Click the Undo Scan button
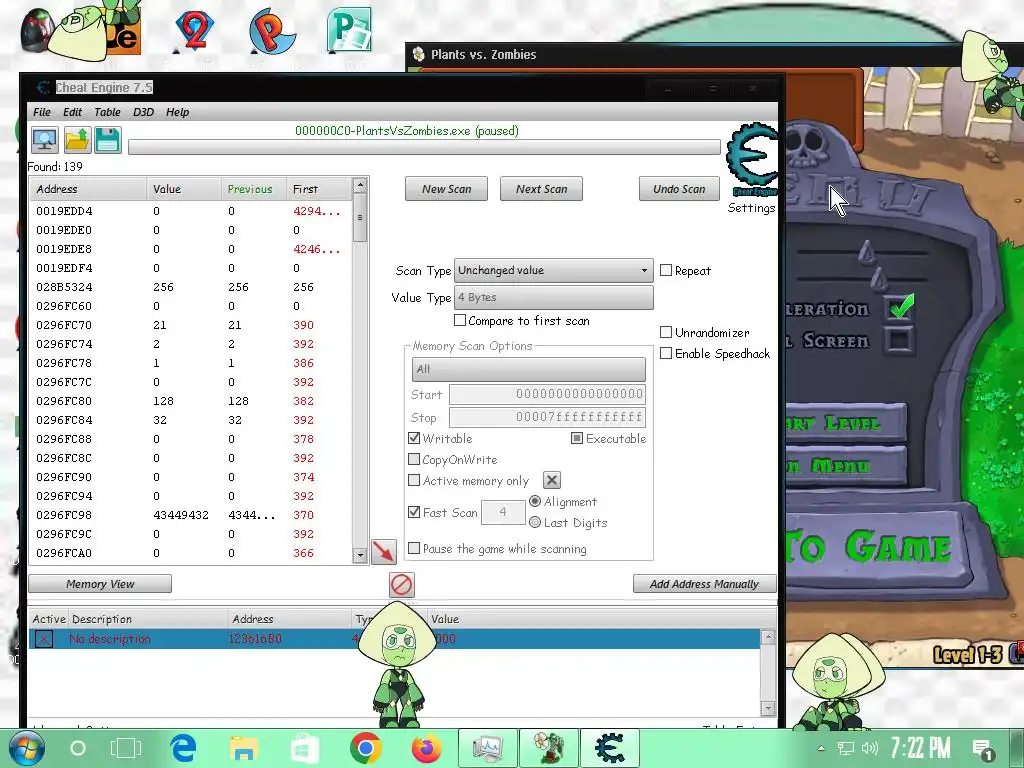This screenshot has width=1024, height=768. (679, 189)
